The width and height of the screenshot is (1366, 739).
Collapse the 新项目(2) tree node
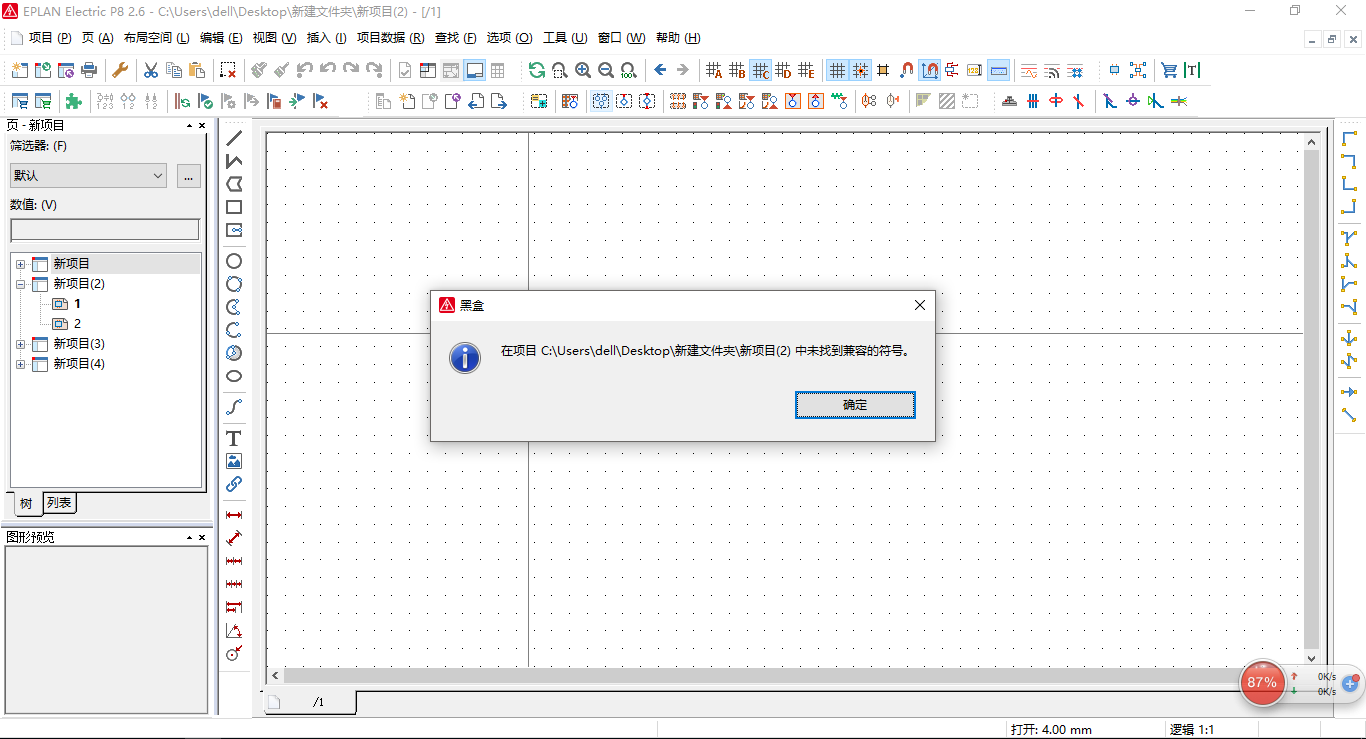20,284
